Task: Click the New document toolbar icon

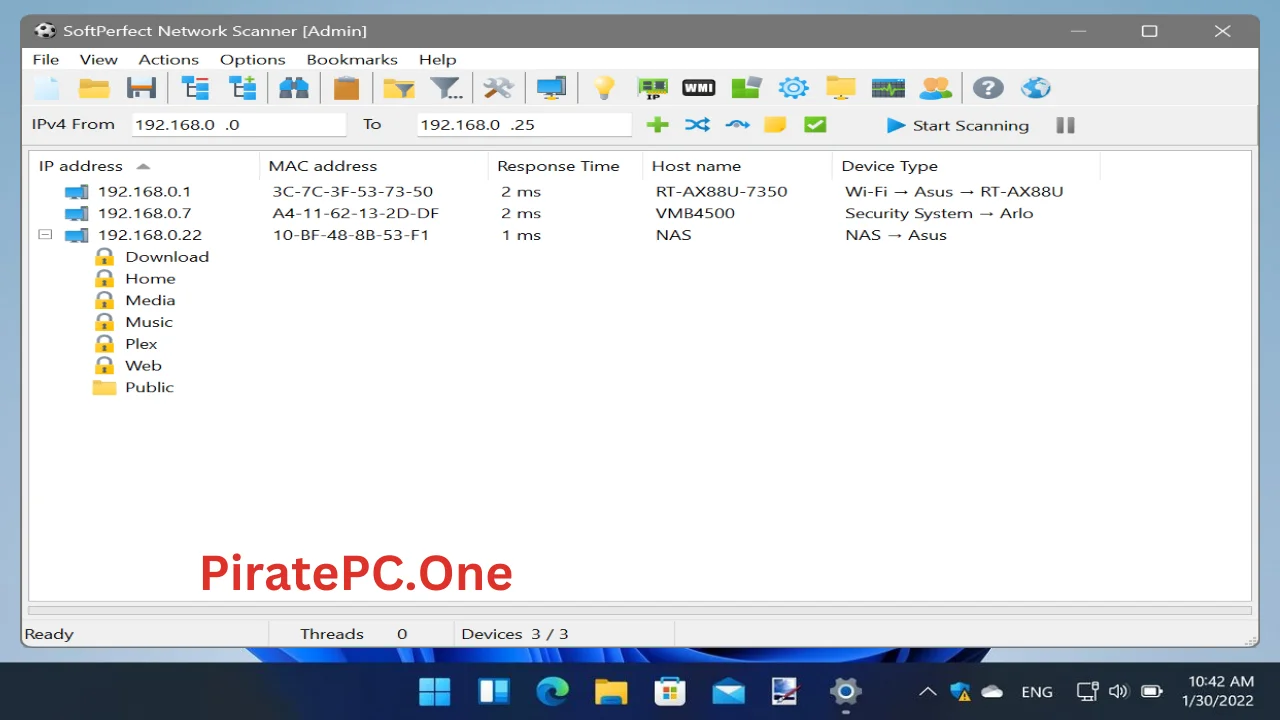Action: pyautogui.click(x=47, y=88)
